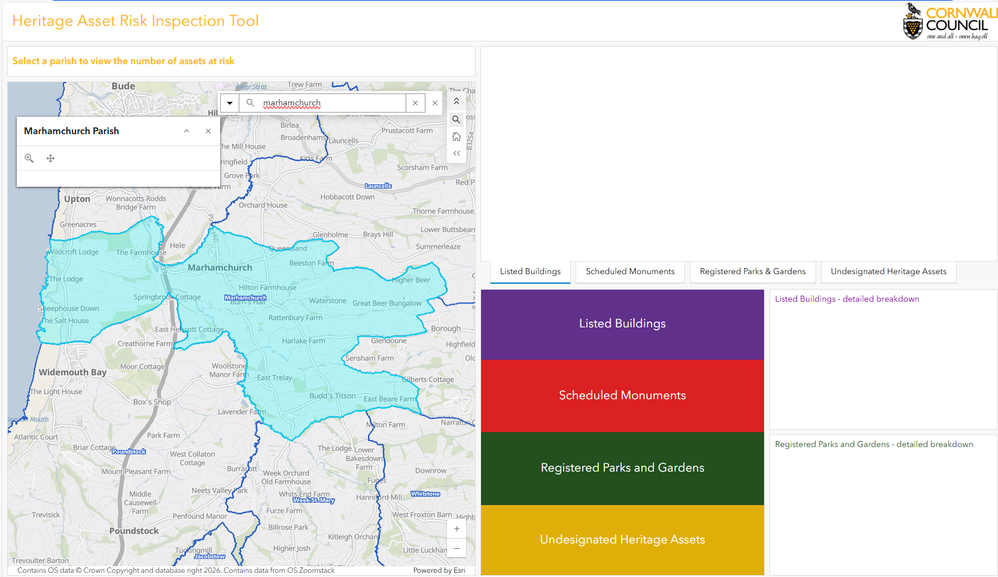Screen dimensions: 998x577
Task: Click the yellow Undesignated Heritage Assets tile
Action: click(622, 540)
